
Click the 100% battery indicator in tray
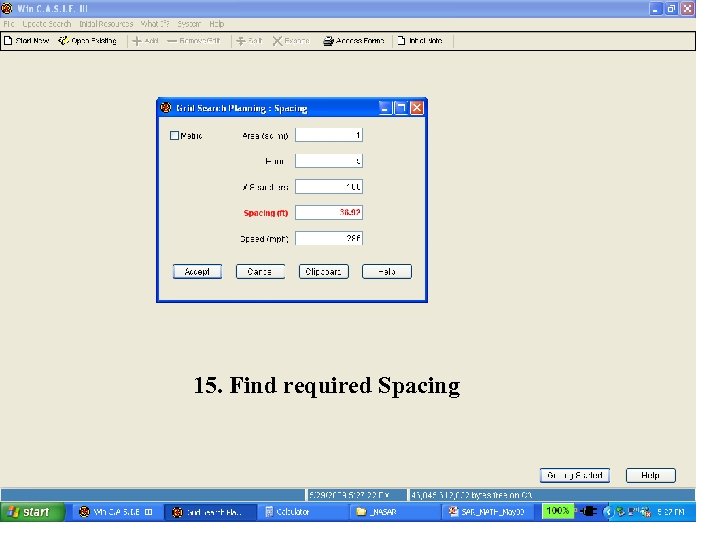(557, 511)
